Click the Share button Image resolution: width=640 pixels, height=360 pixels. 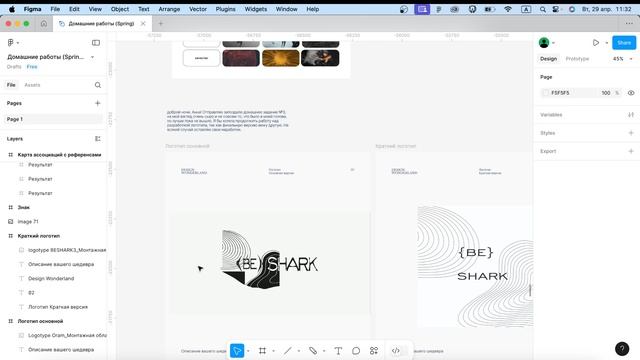tap(624, 42)
